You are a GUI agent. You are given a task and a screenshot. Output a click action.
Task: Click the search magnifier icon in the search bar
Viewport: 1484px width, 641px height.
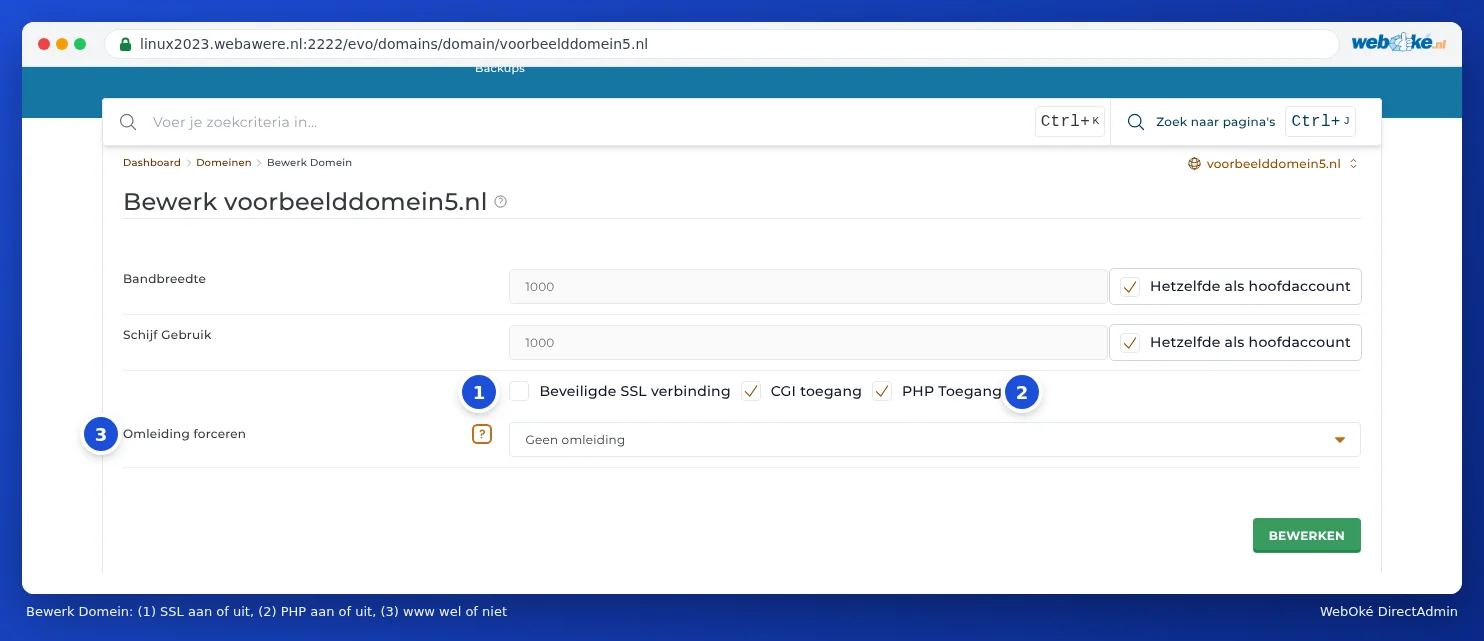pos(128,122)
